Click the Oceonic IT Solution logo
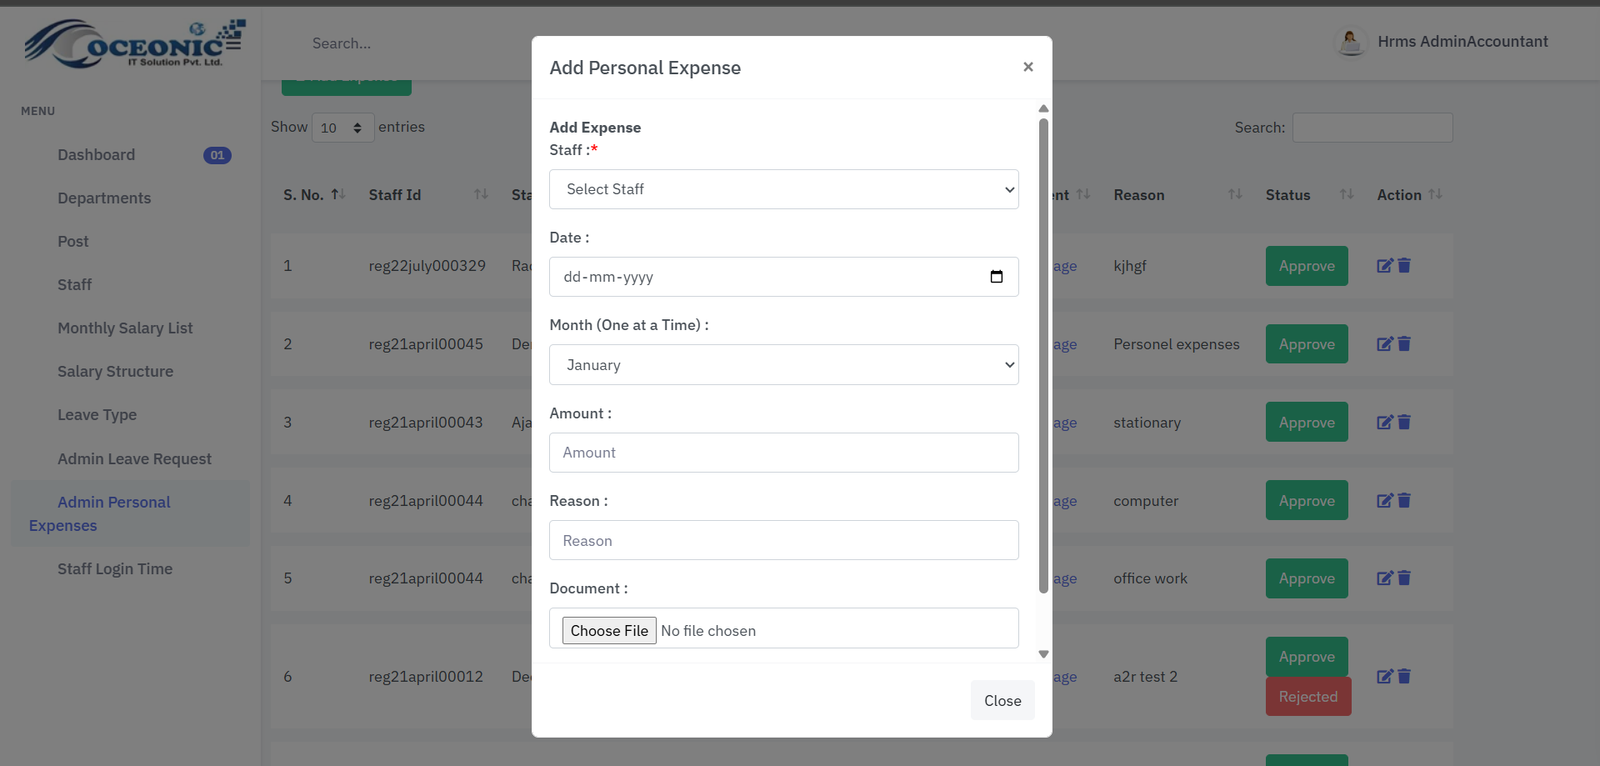Image resolution: width=1600 pixels, height=766 pixels. 134,44
